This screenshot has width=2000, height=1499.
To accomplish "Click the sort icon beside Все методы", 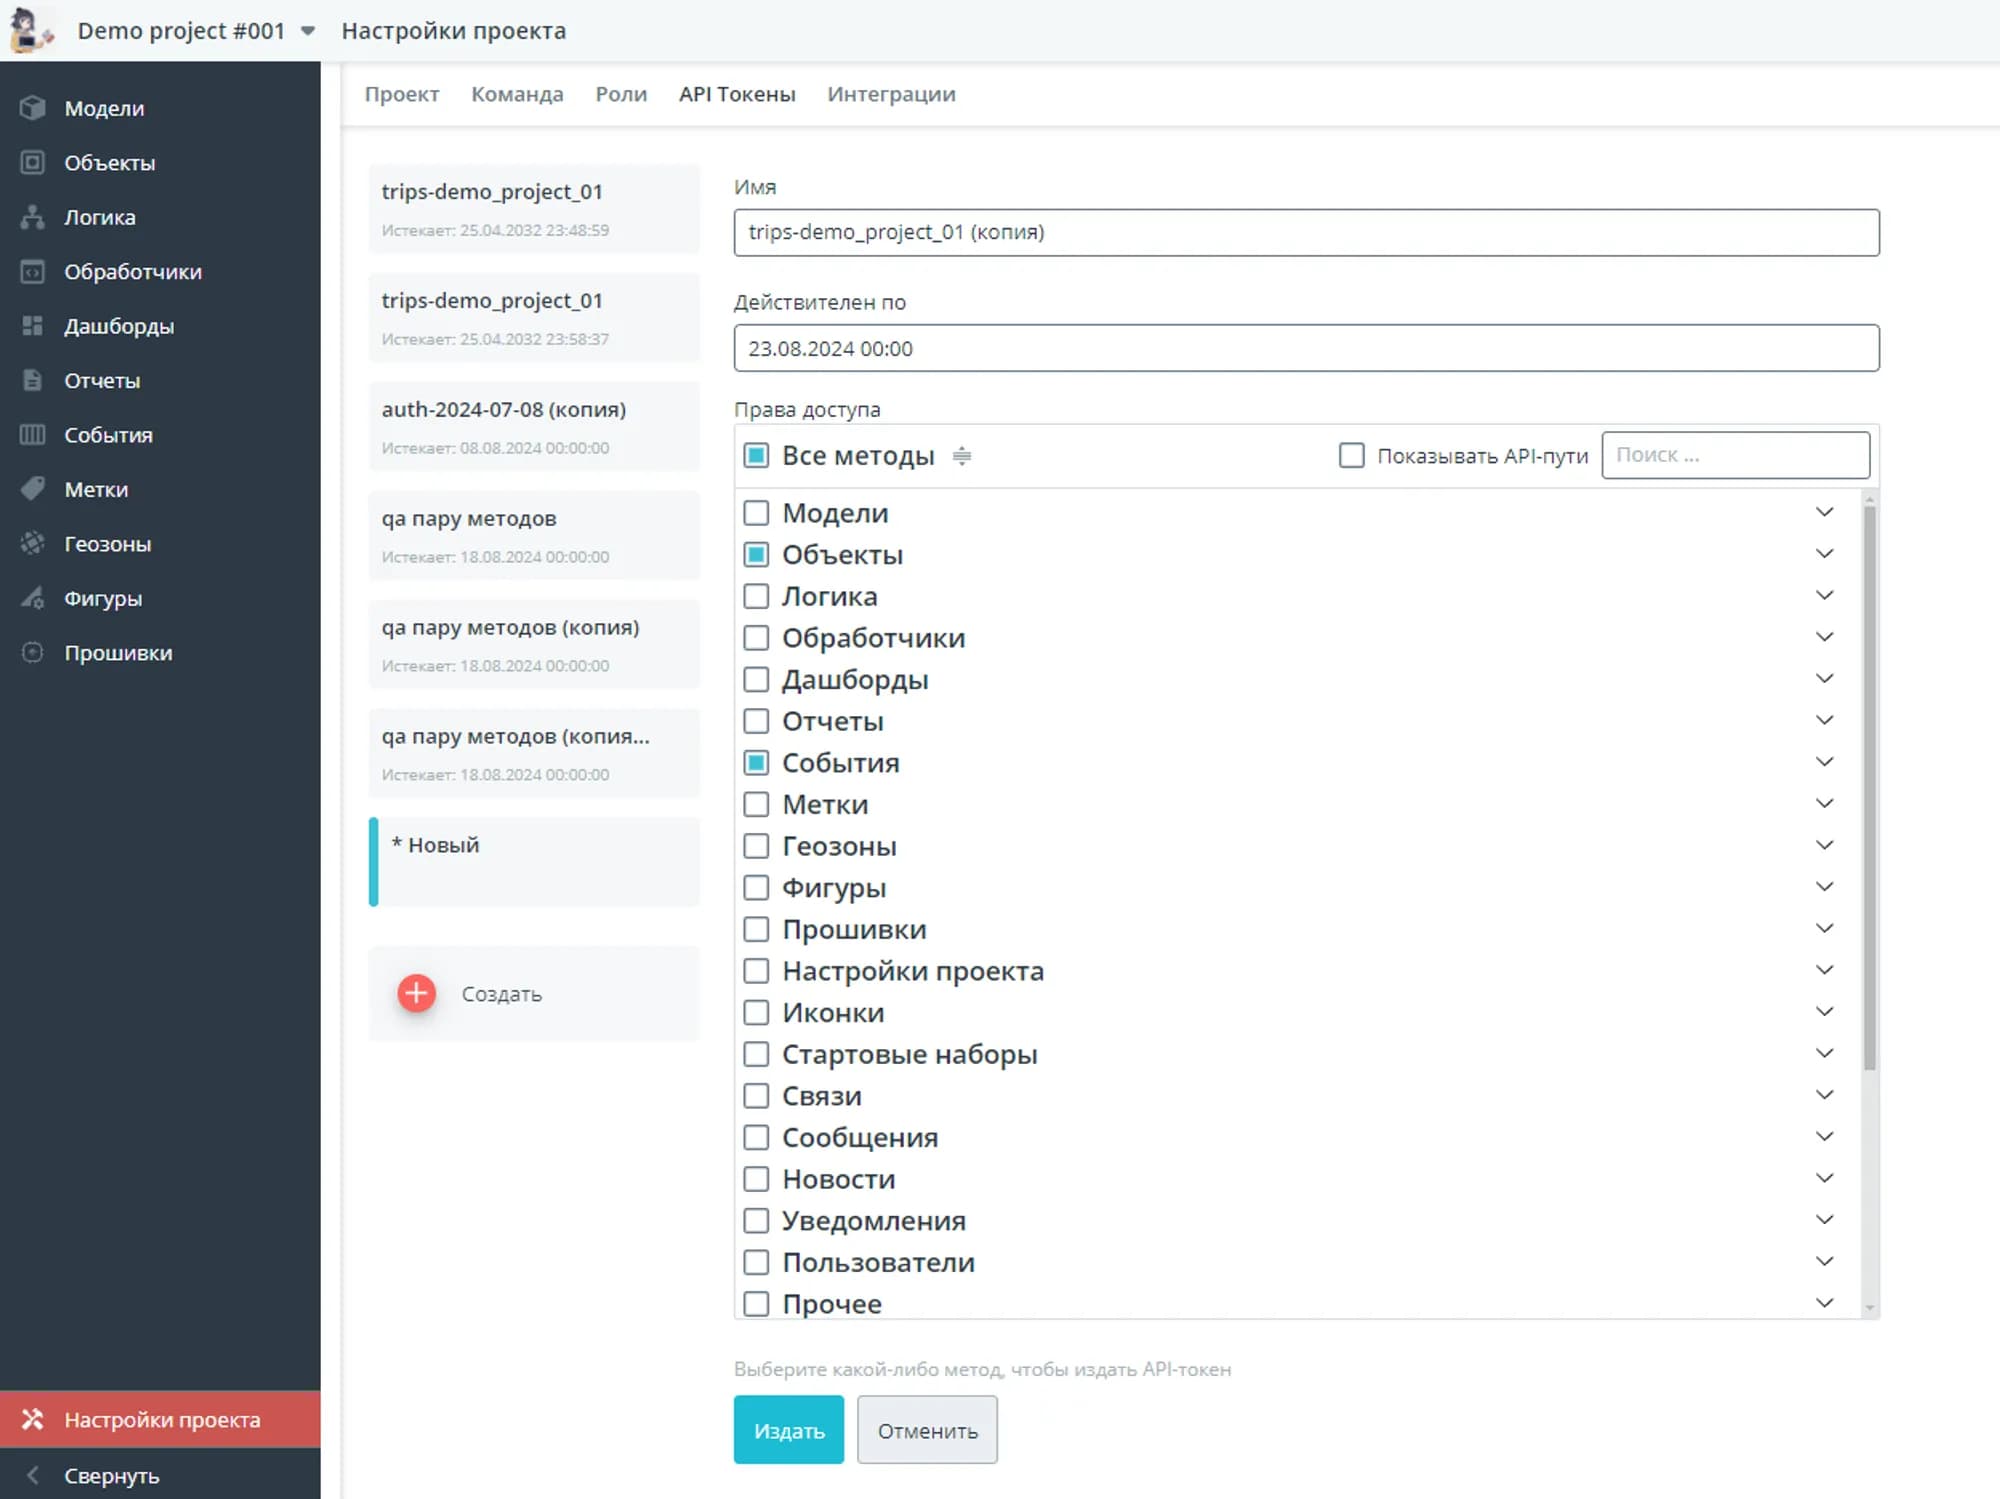I will [x=961, y=456].
